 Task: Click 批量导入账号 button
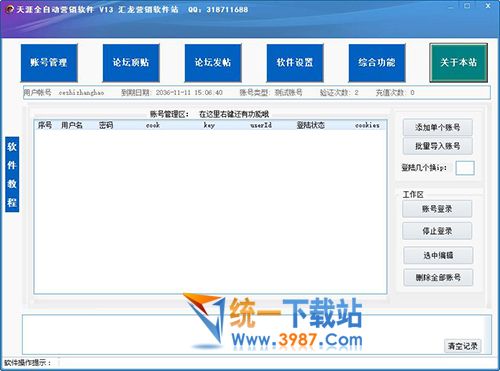pos(438,146)
